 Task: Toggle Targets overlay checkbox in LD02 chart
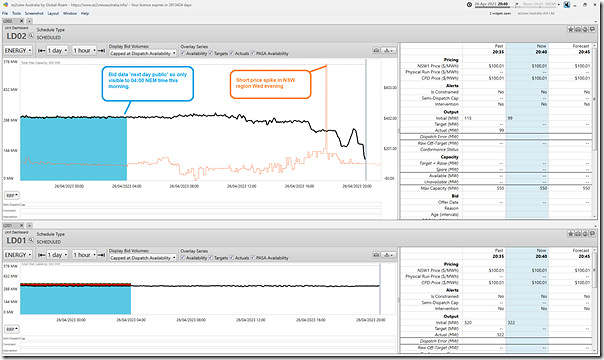tap(211, 53)
